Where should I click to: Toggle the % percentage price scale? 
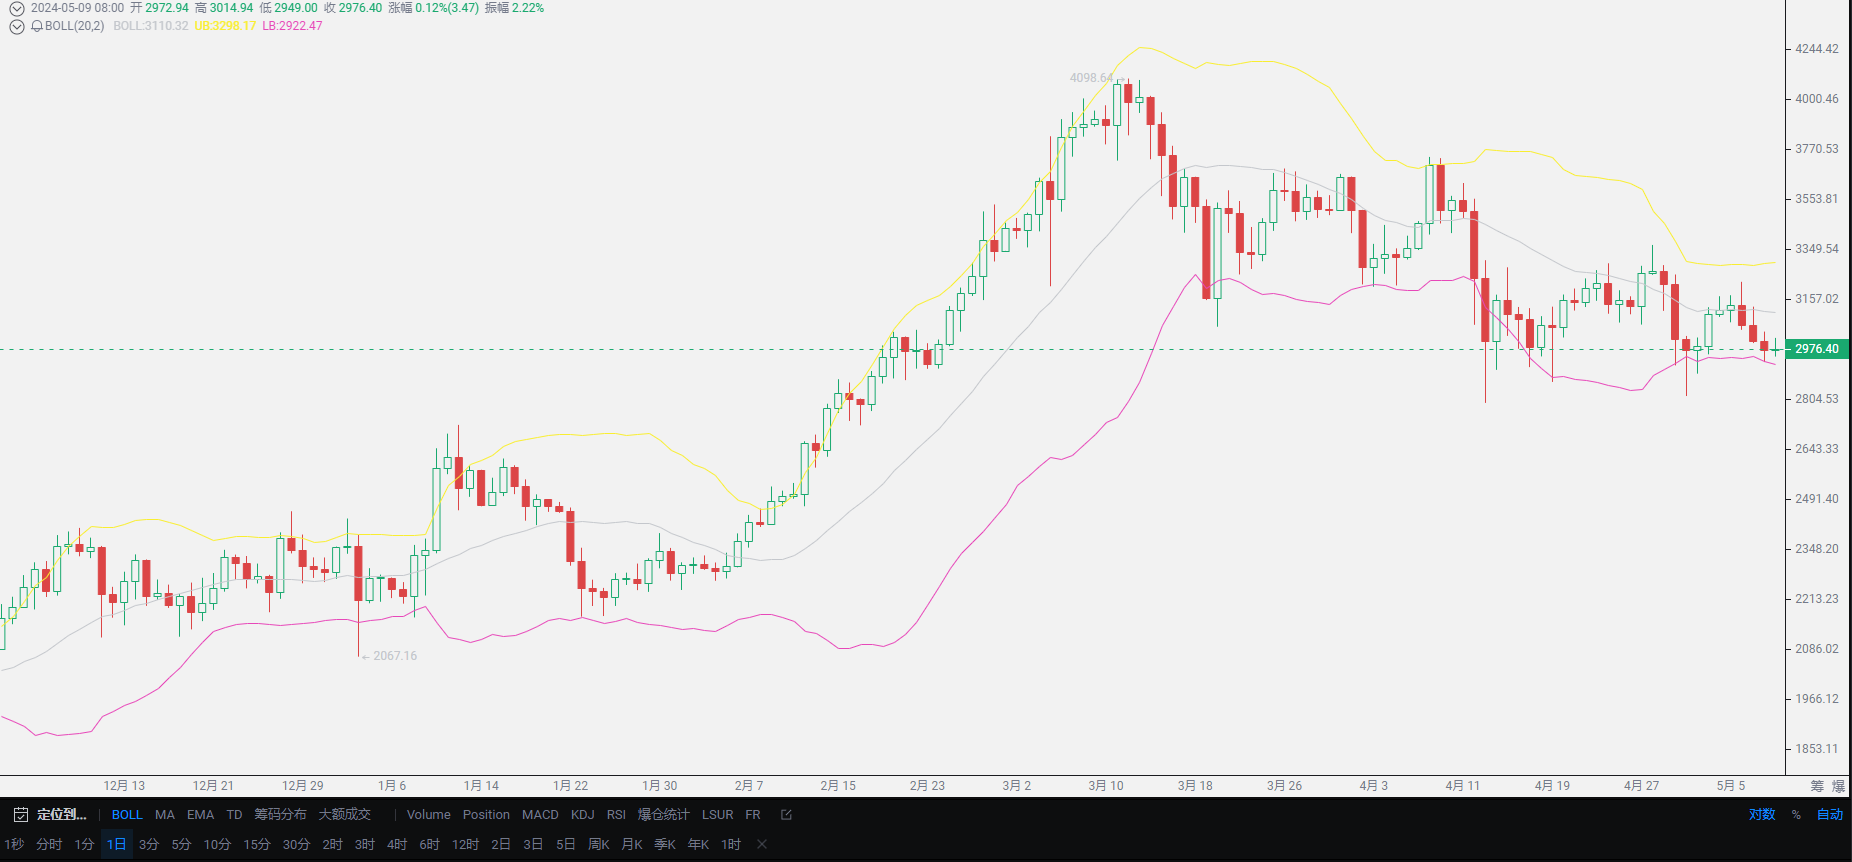(1796, 815)
